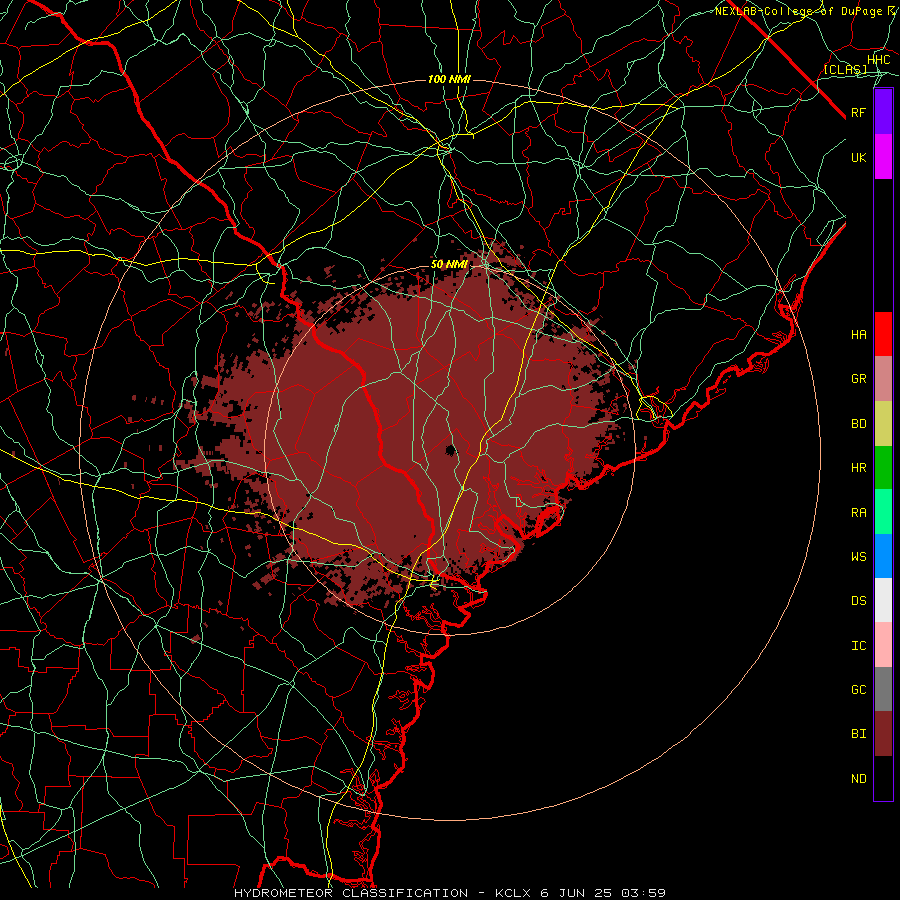Screen dimensions: 900x900
Task: Click the UK legend label
Action: point(858,157)
